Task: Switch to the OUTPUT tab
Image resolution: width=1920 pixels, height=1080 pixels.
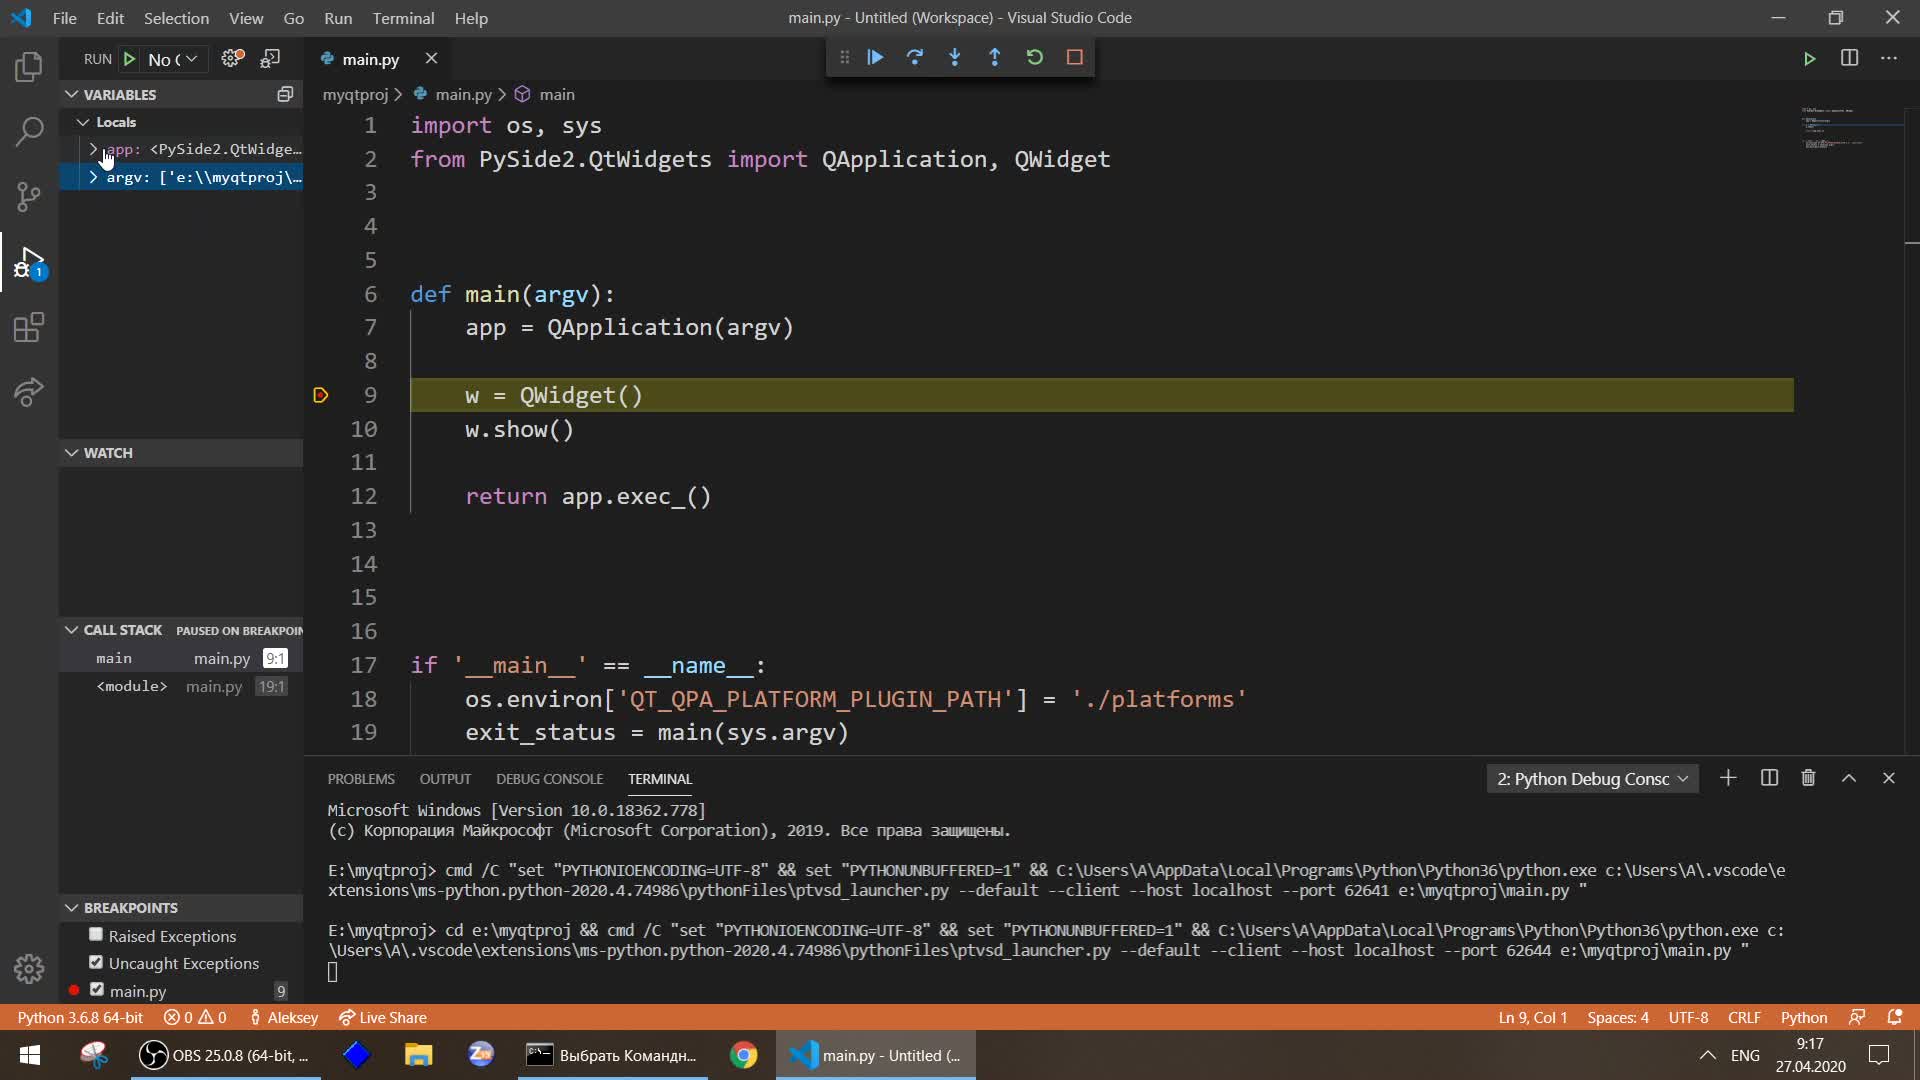Action: (445, 778)
